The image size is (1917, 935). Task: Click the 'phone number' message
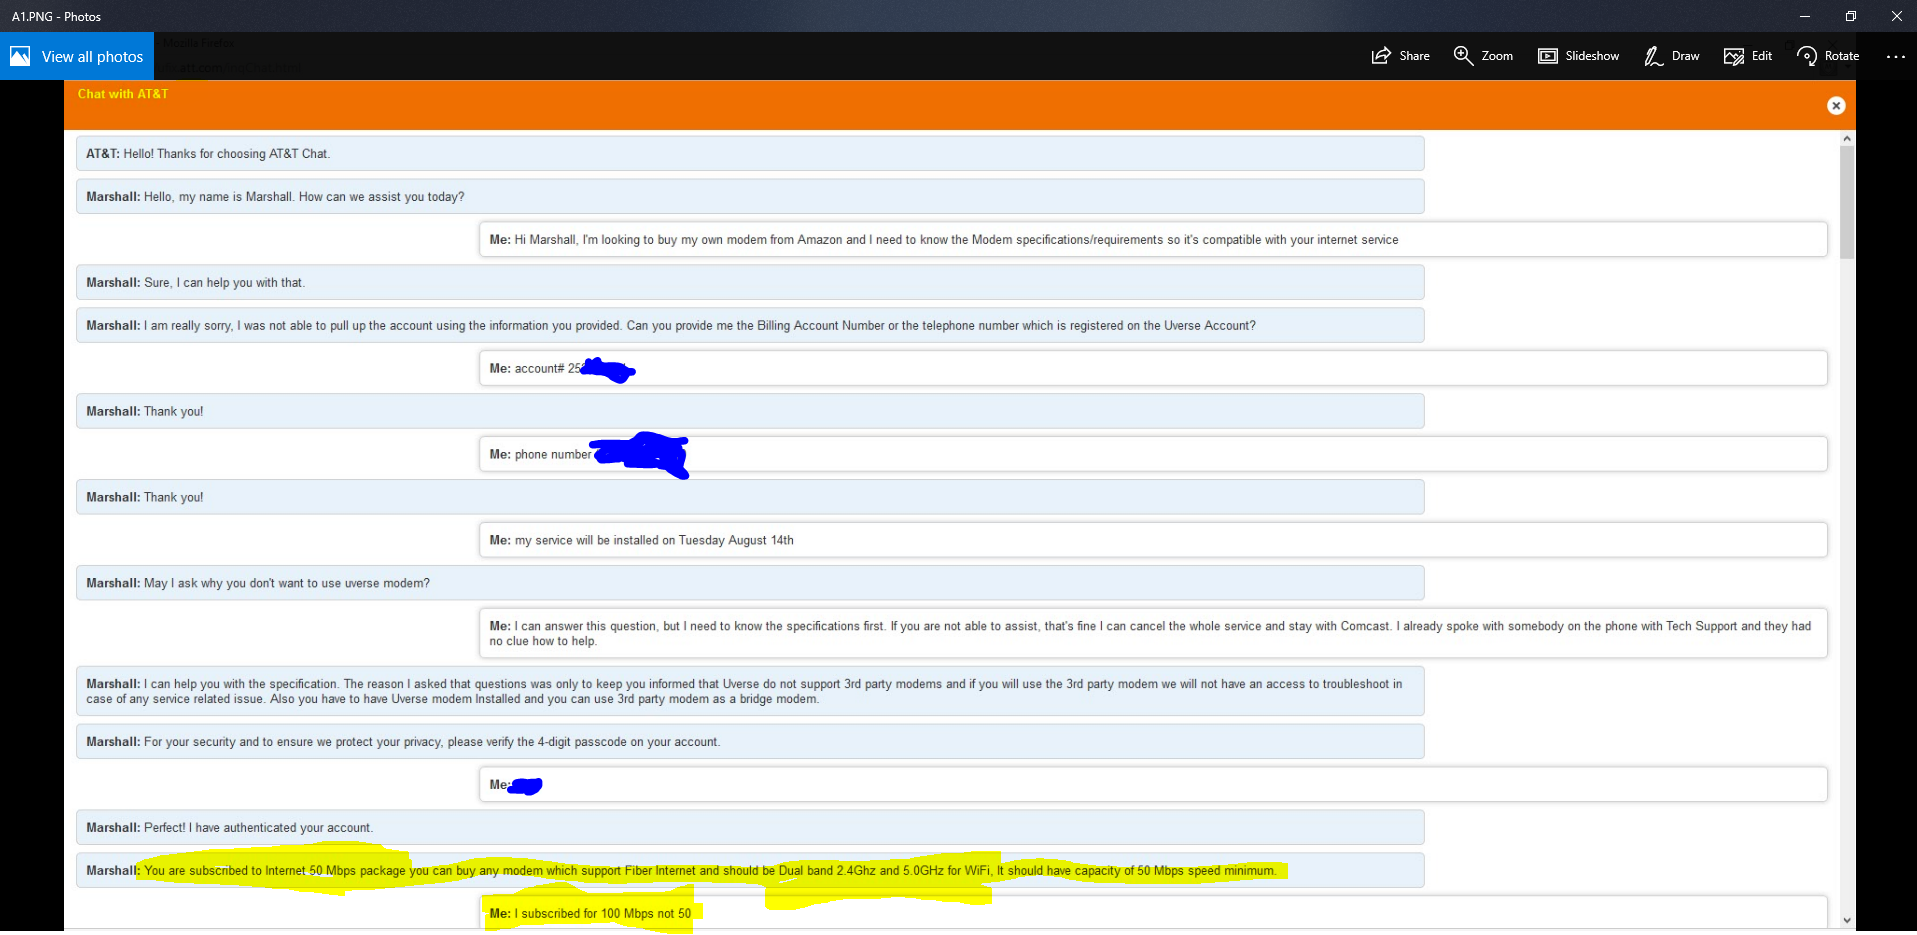1153,455
